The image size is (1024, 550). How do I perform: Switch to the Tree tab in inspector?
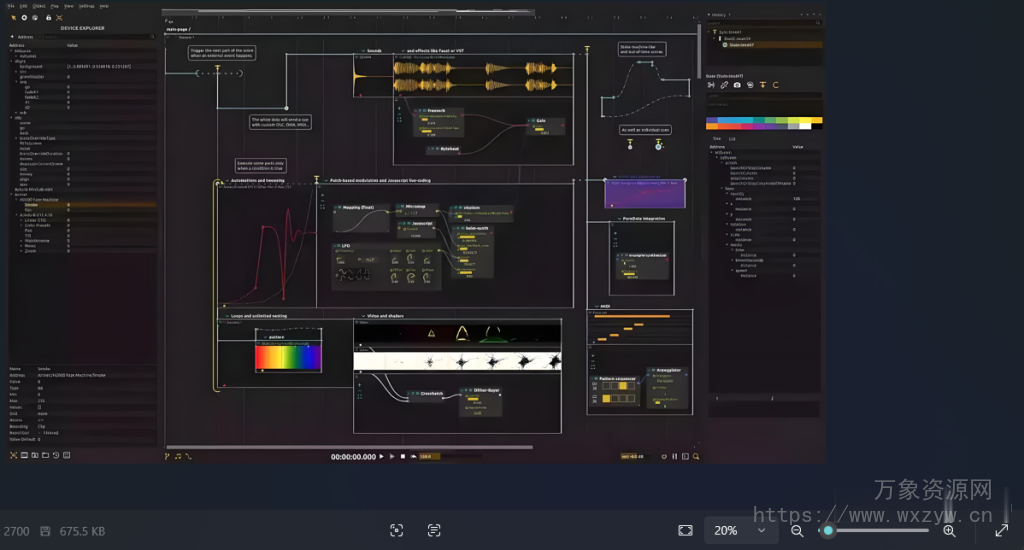(x=716, y=138)
